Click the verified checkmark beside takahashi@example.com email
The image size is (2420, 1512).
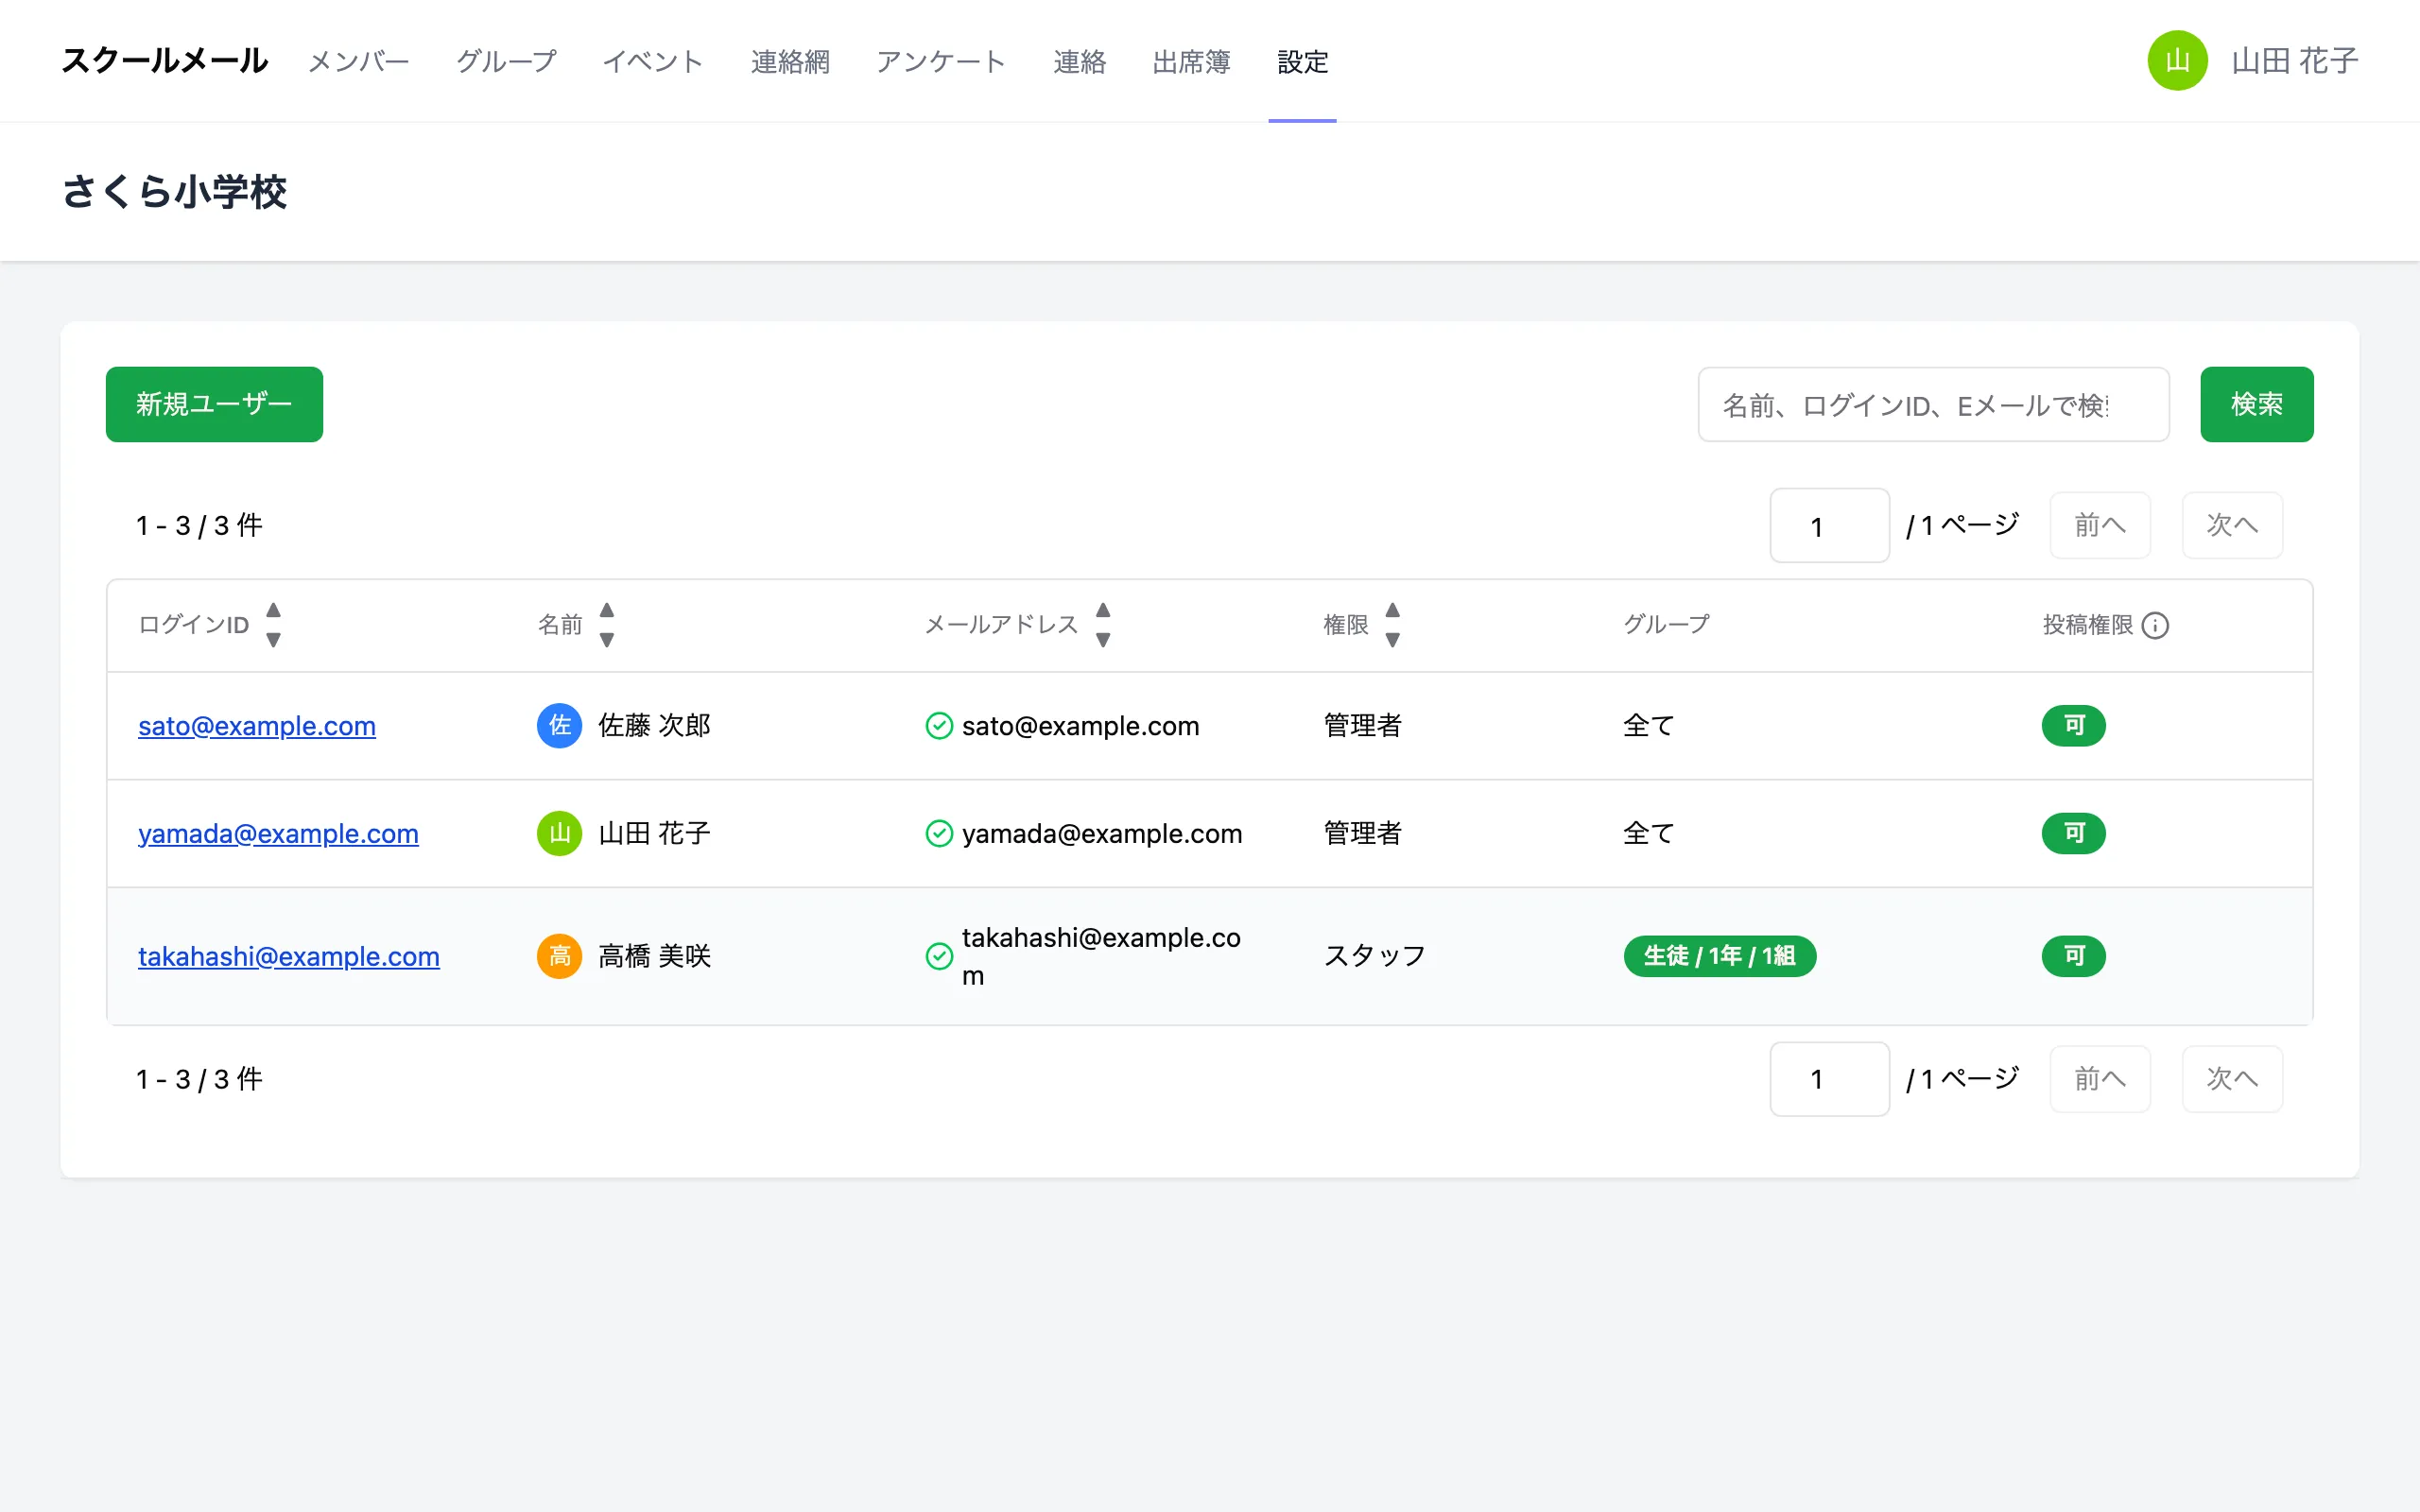tap(939, 957)
